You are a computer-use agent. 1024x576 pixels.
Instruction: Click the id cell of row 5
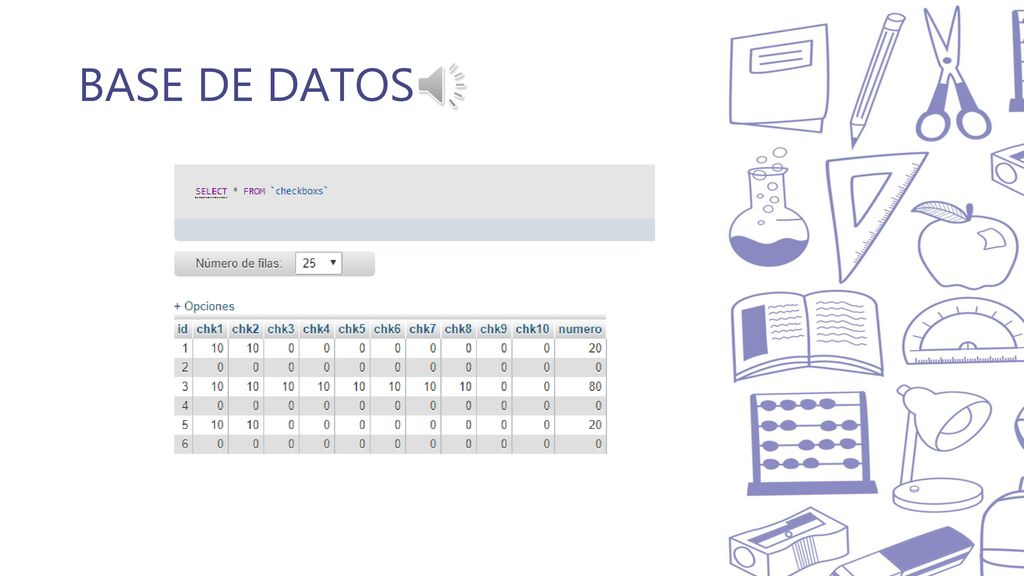185,424
